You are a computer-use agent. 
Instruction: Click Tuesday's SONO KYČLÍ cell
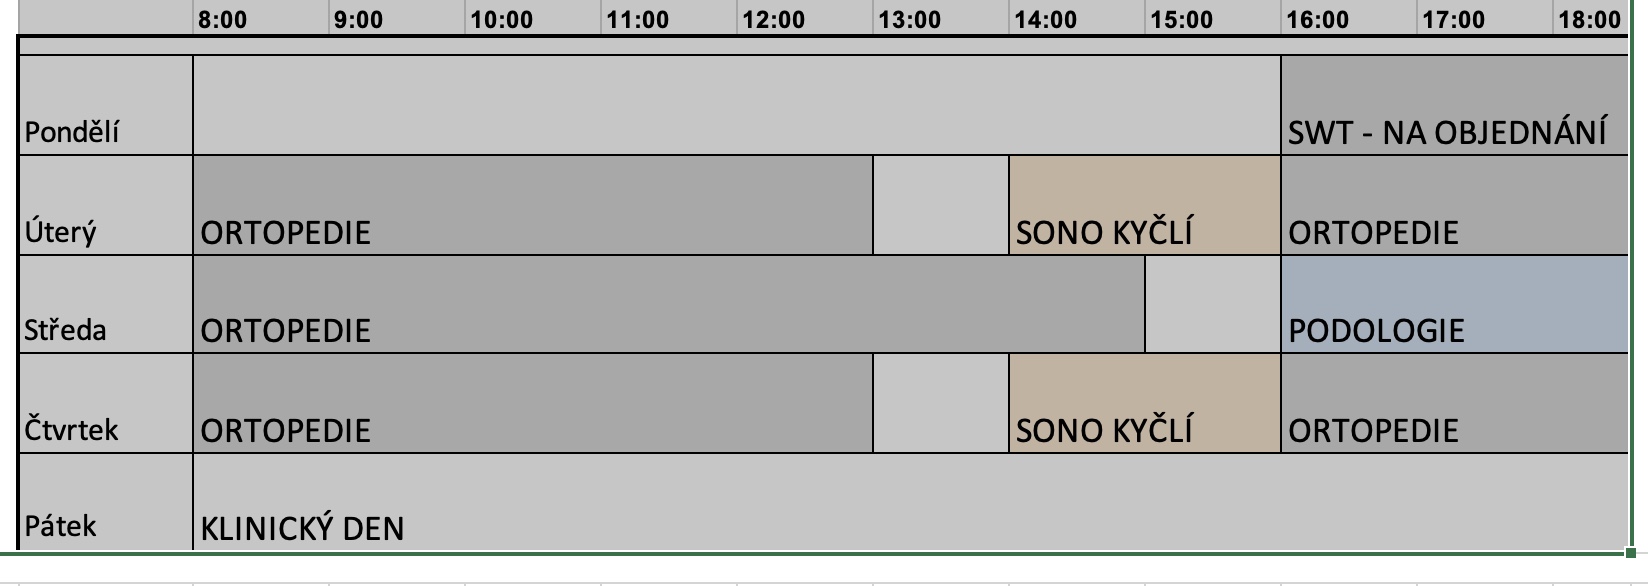[x=1144, y=206]
